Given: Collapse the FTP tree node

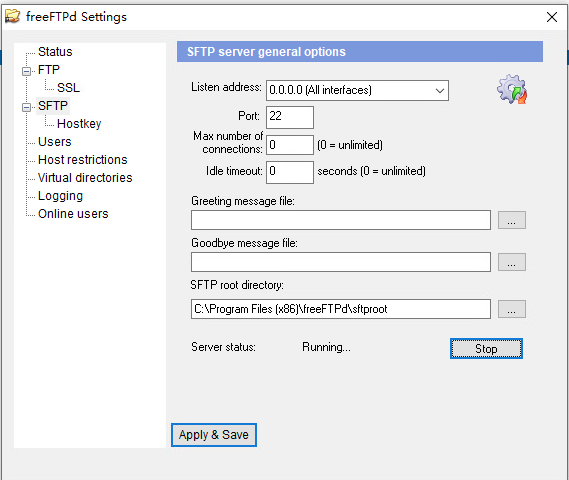Looking at the screenshot, I should (26, 71).
